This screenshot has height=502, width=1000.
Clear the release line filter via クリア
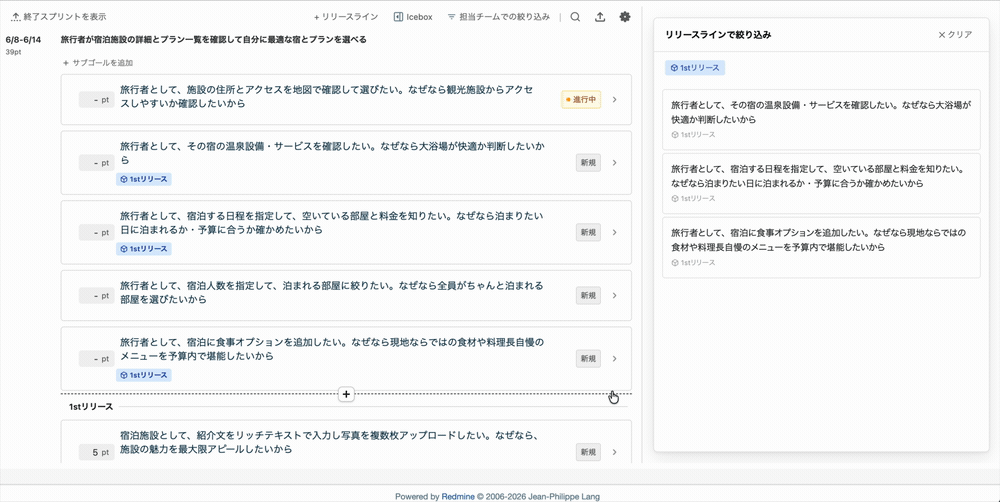[x=955, y=35]
